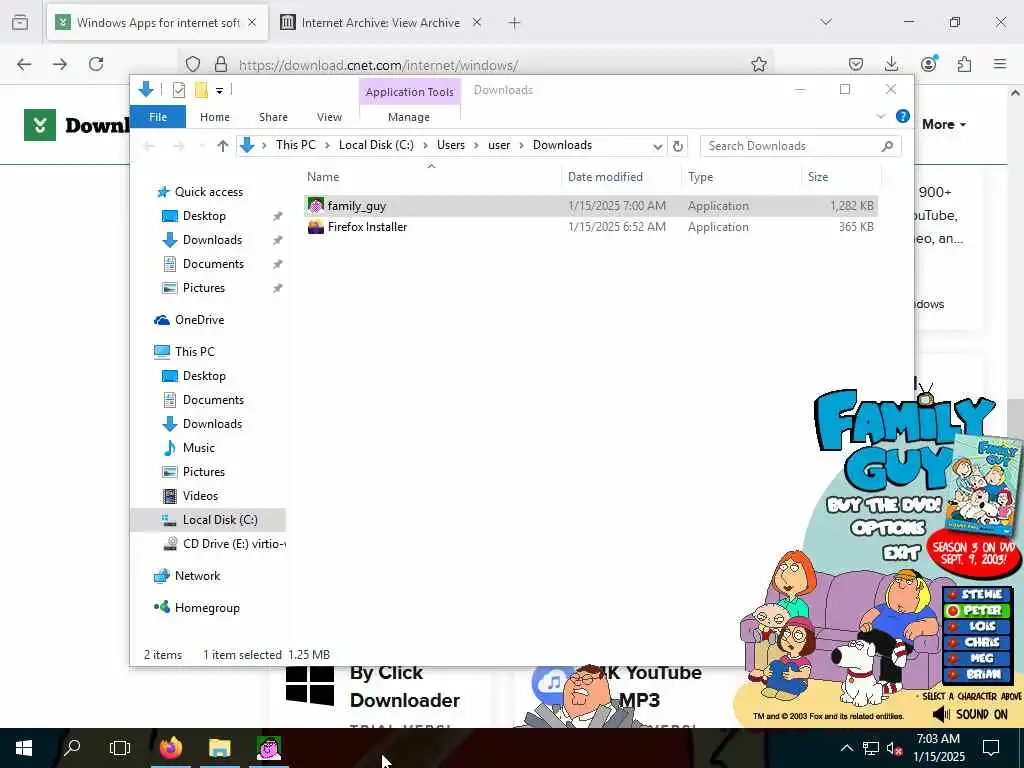Select PETER character in Family Guy widget
The height and width of the screenshot is (768, 1024).
[x=978, y=611]
